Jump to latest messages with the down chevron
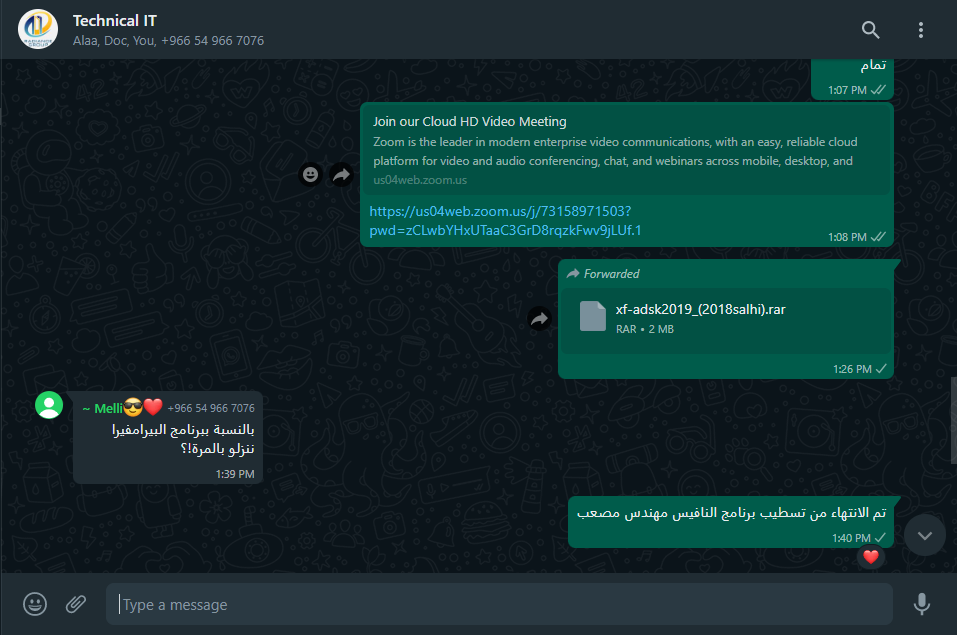 pyautogui.click(x=925, y=535)
